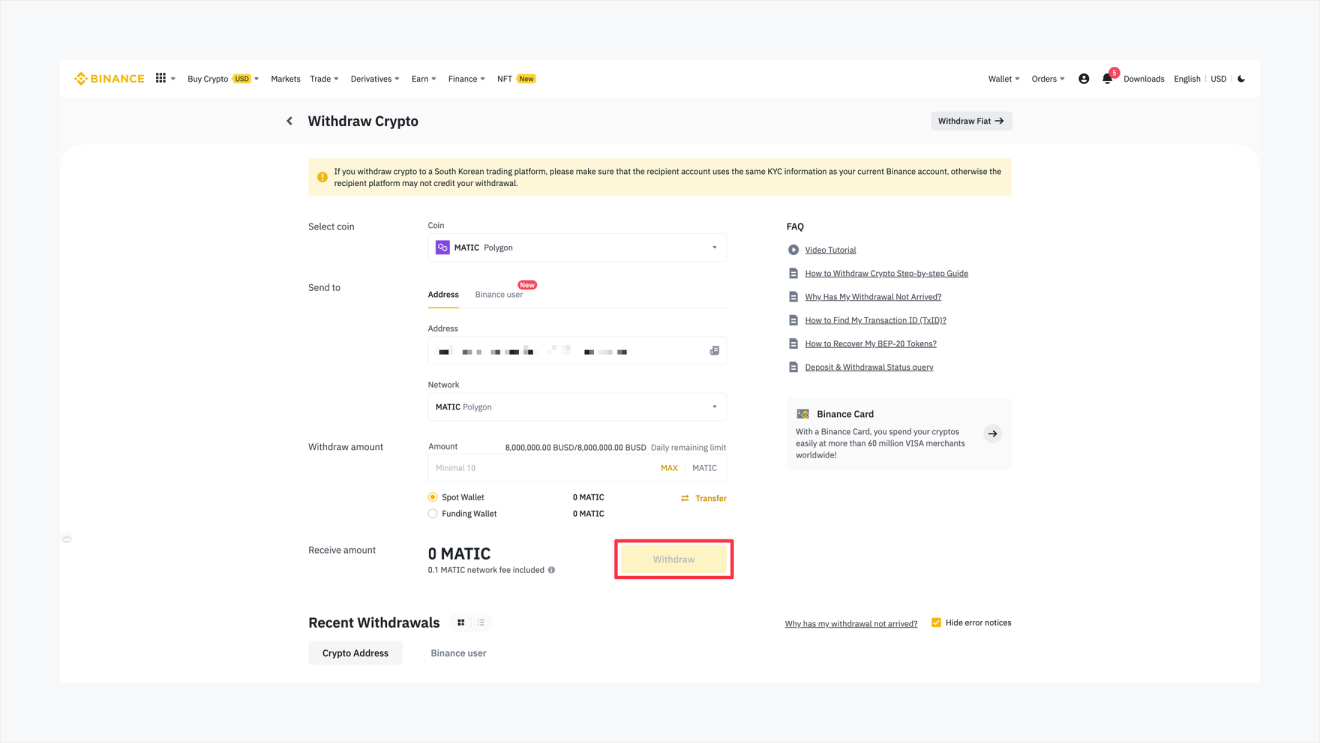Click the withdrawal Address input field
The image size is (1320, 743).
tap(577, 351)
